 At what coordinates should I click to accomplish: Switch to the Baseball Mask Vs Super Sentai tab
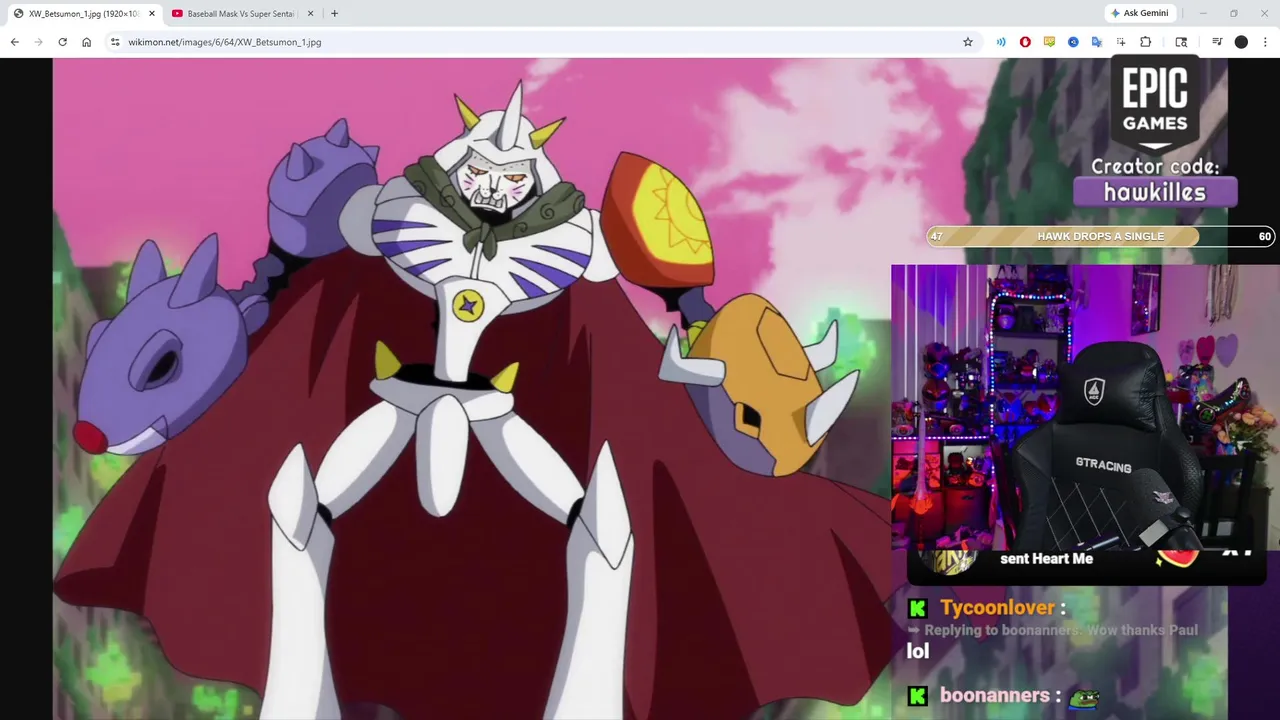pos(243,14)
